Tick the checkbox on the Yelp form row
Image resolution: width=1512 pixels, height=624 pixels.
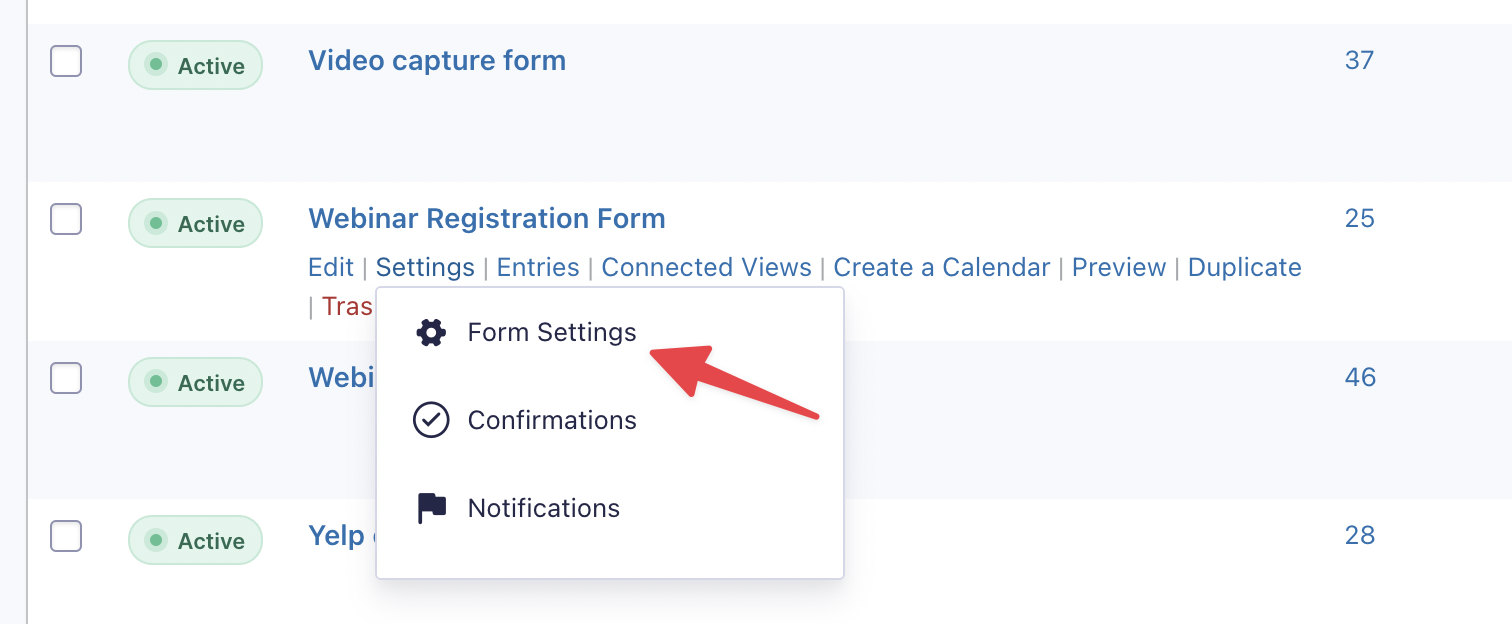pyautogui.click(x=65, y=536)
